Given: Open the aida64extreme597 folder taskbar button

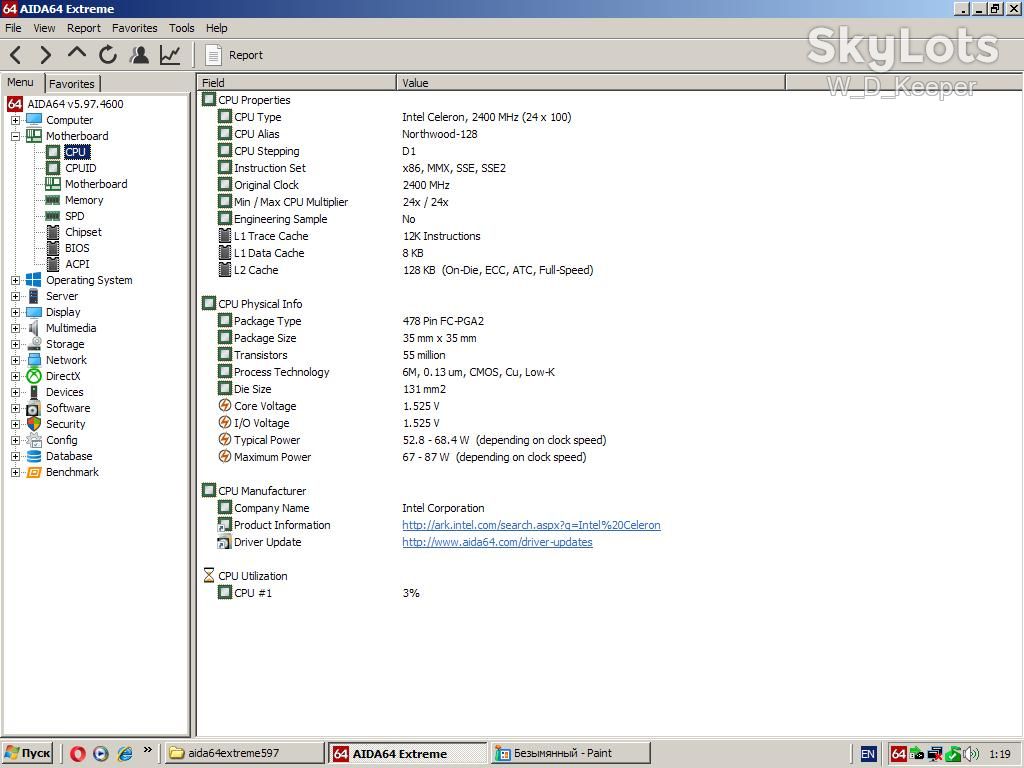Looking at the screenshot, I should tap(245, 754).
